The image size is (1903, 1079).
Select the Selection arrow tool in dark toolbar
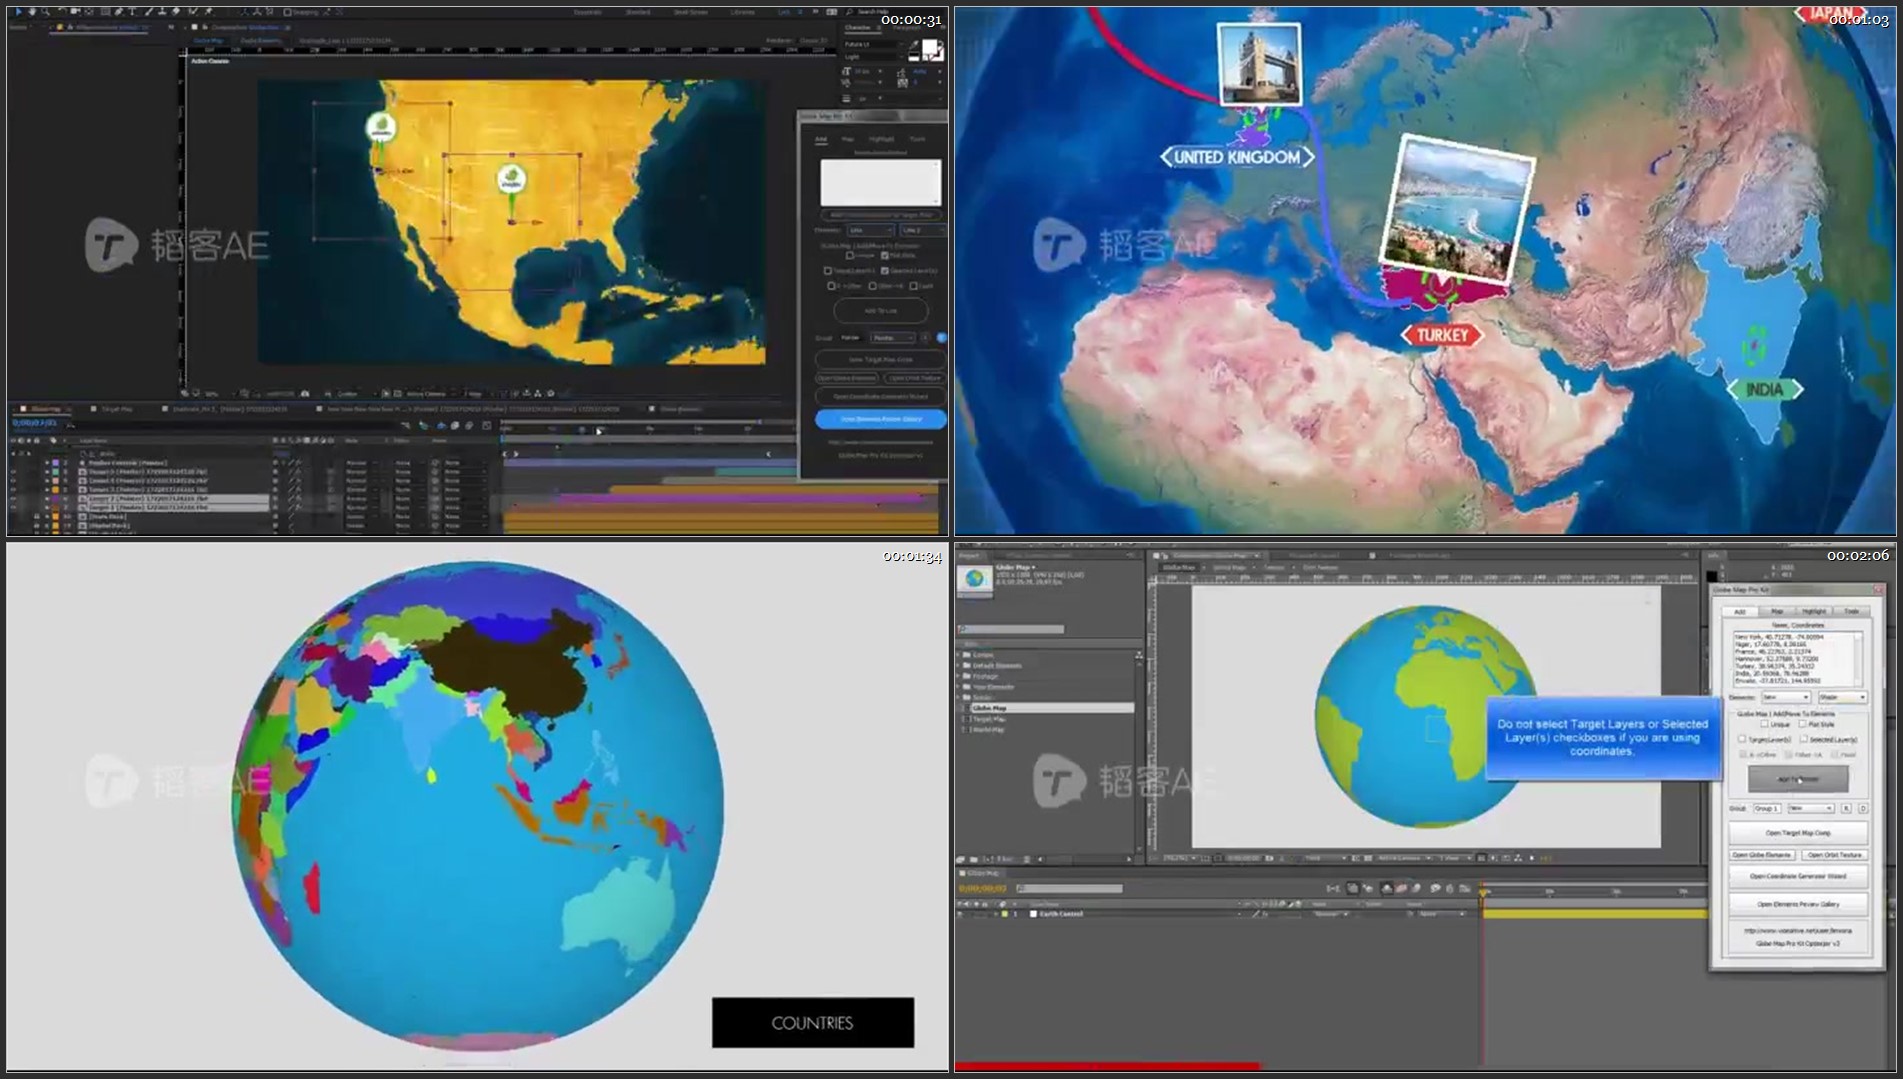click(x=18, y=12)
